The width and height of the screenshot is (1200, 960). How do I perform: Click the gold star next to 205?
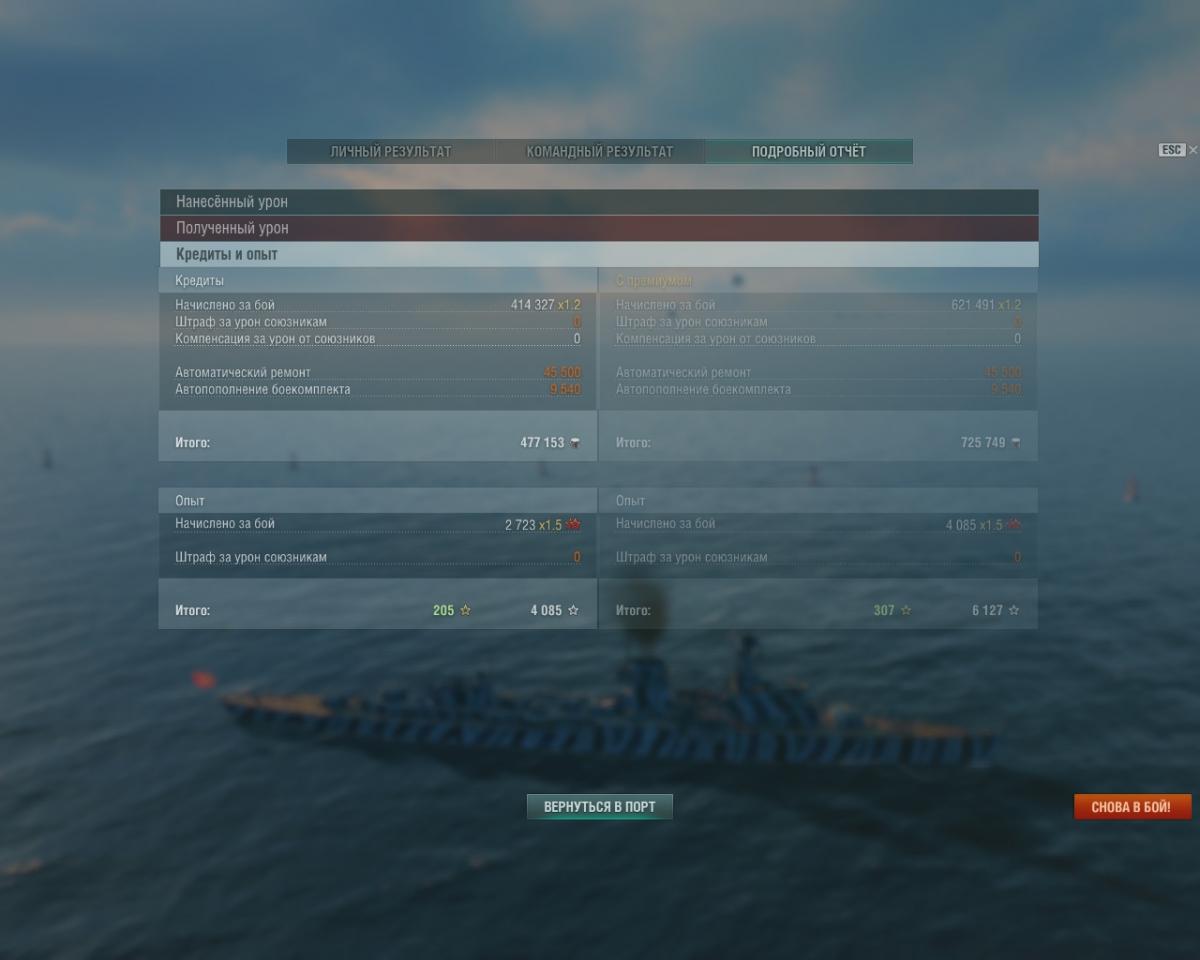click(465, 610)
